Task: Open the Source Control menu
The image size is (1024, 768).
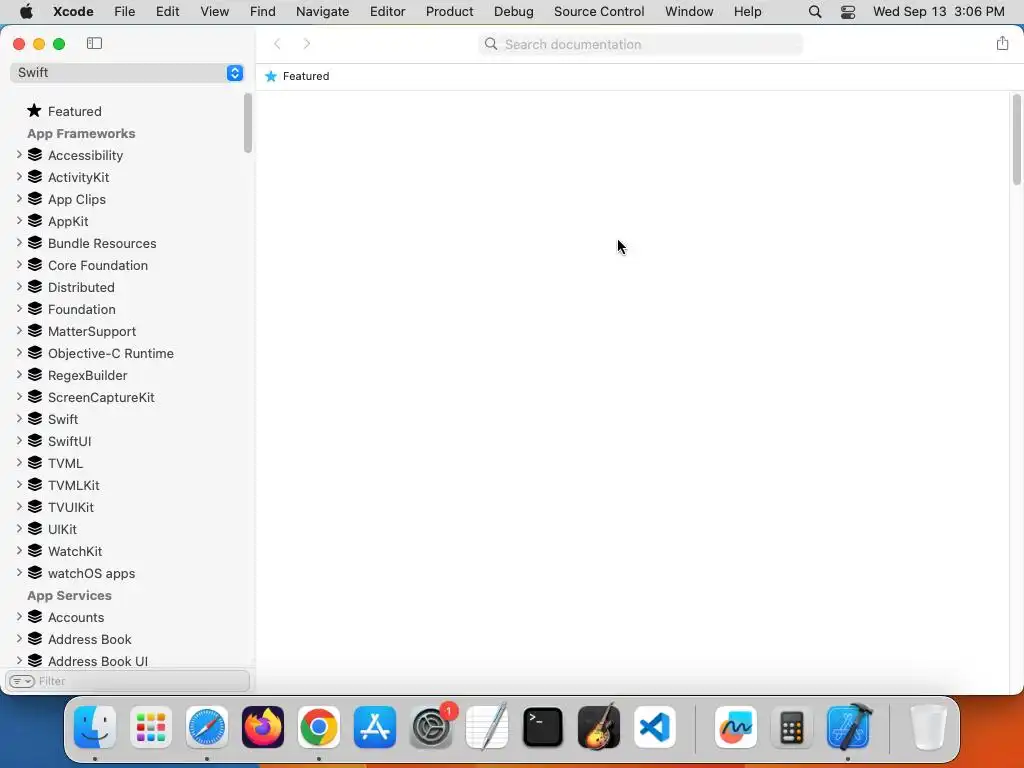Action: click(x=599, y=12)
